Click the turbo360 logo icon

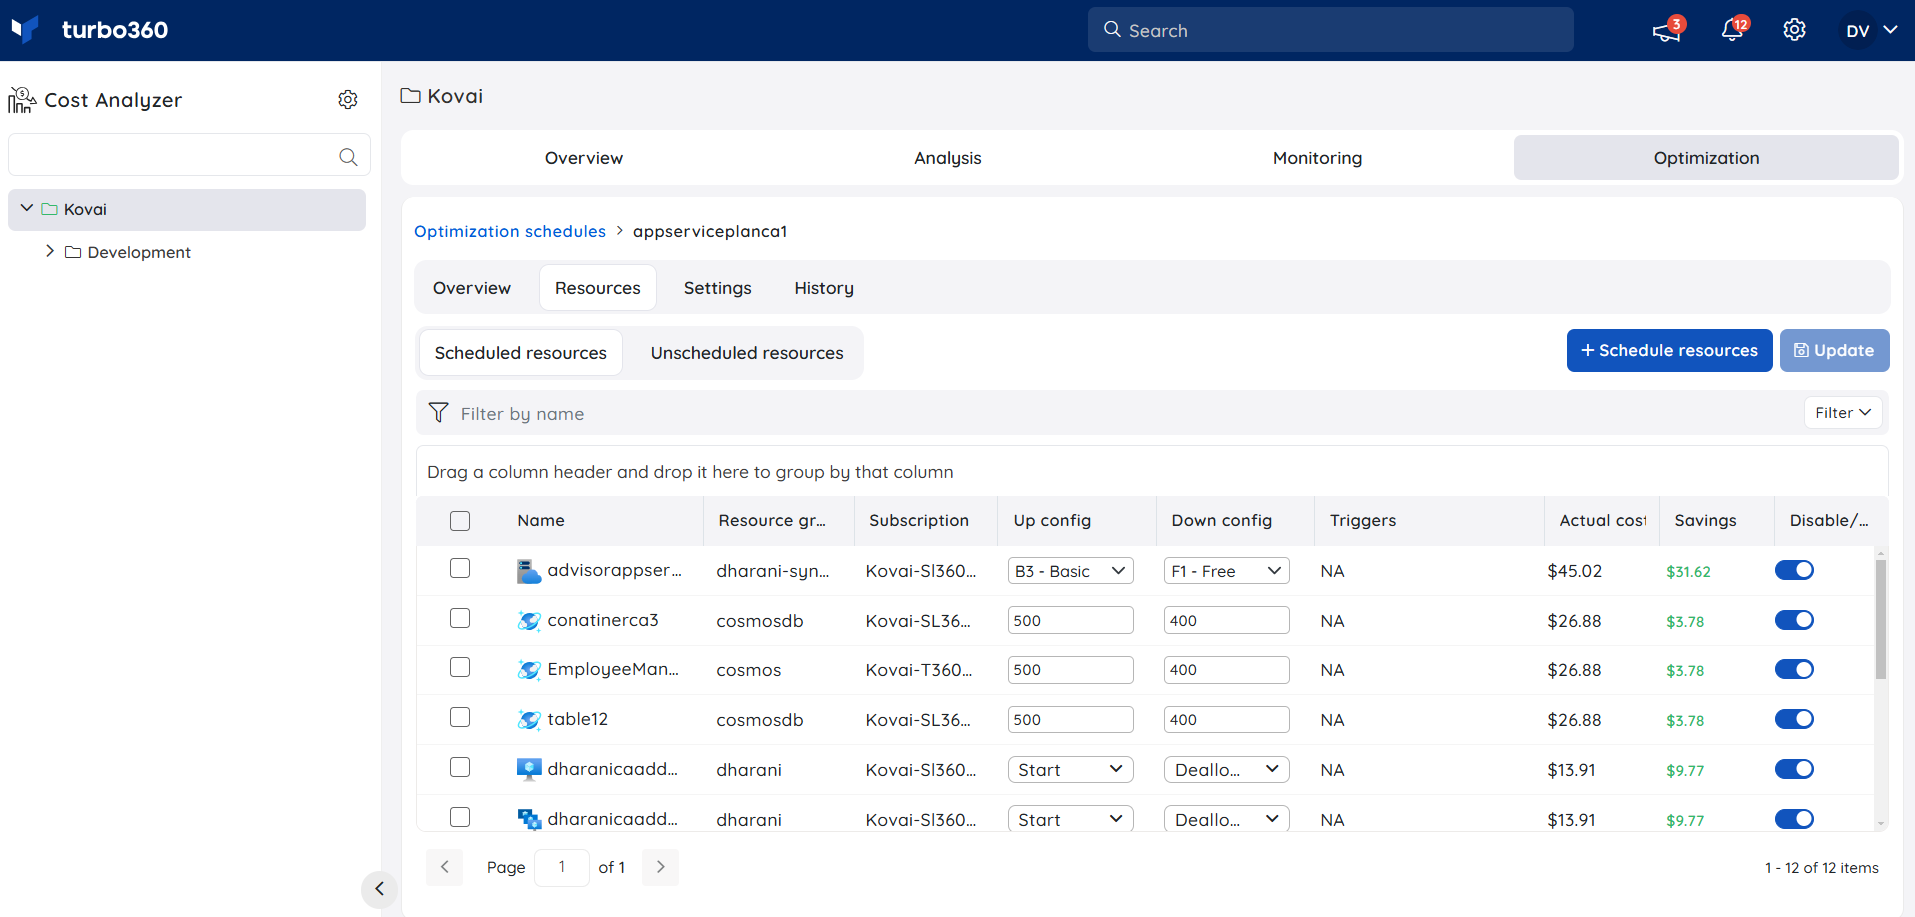coord(25,29)
